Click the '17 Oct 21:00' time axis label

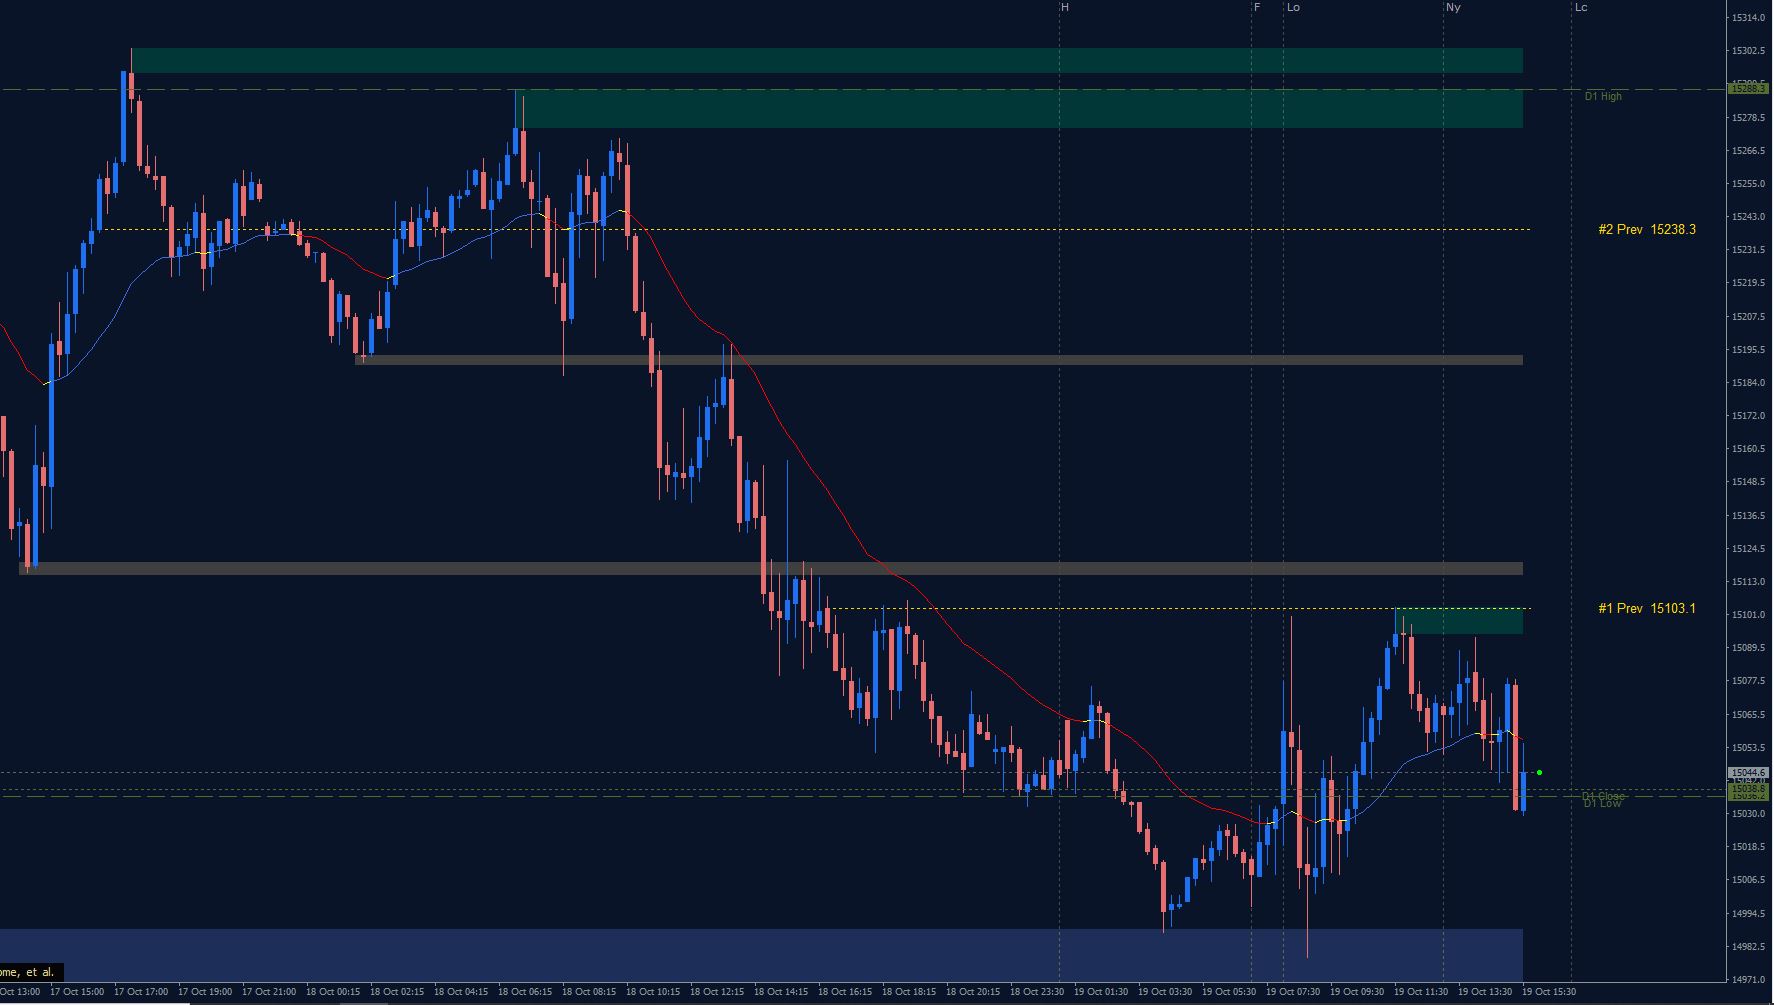[x=269, y=992]
